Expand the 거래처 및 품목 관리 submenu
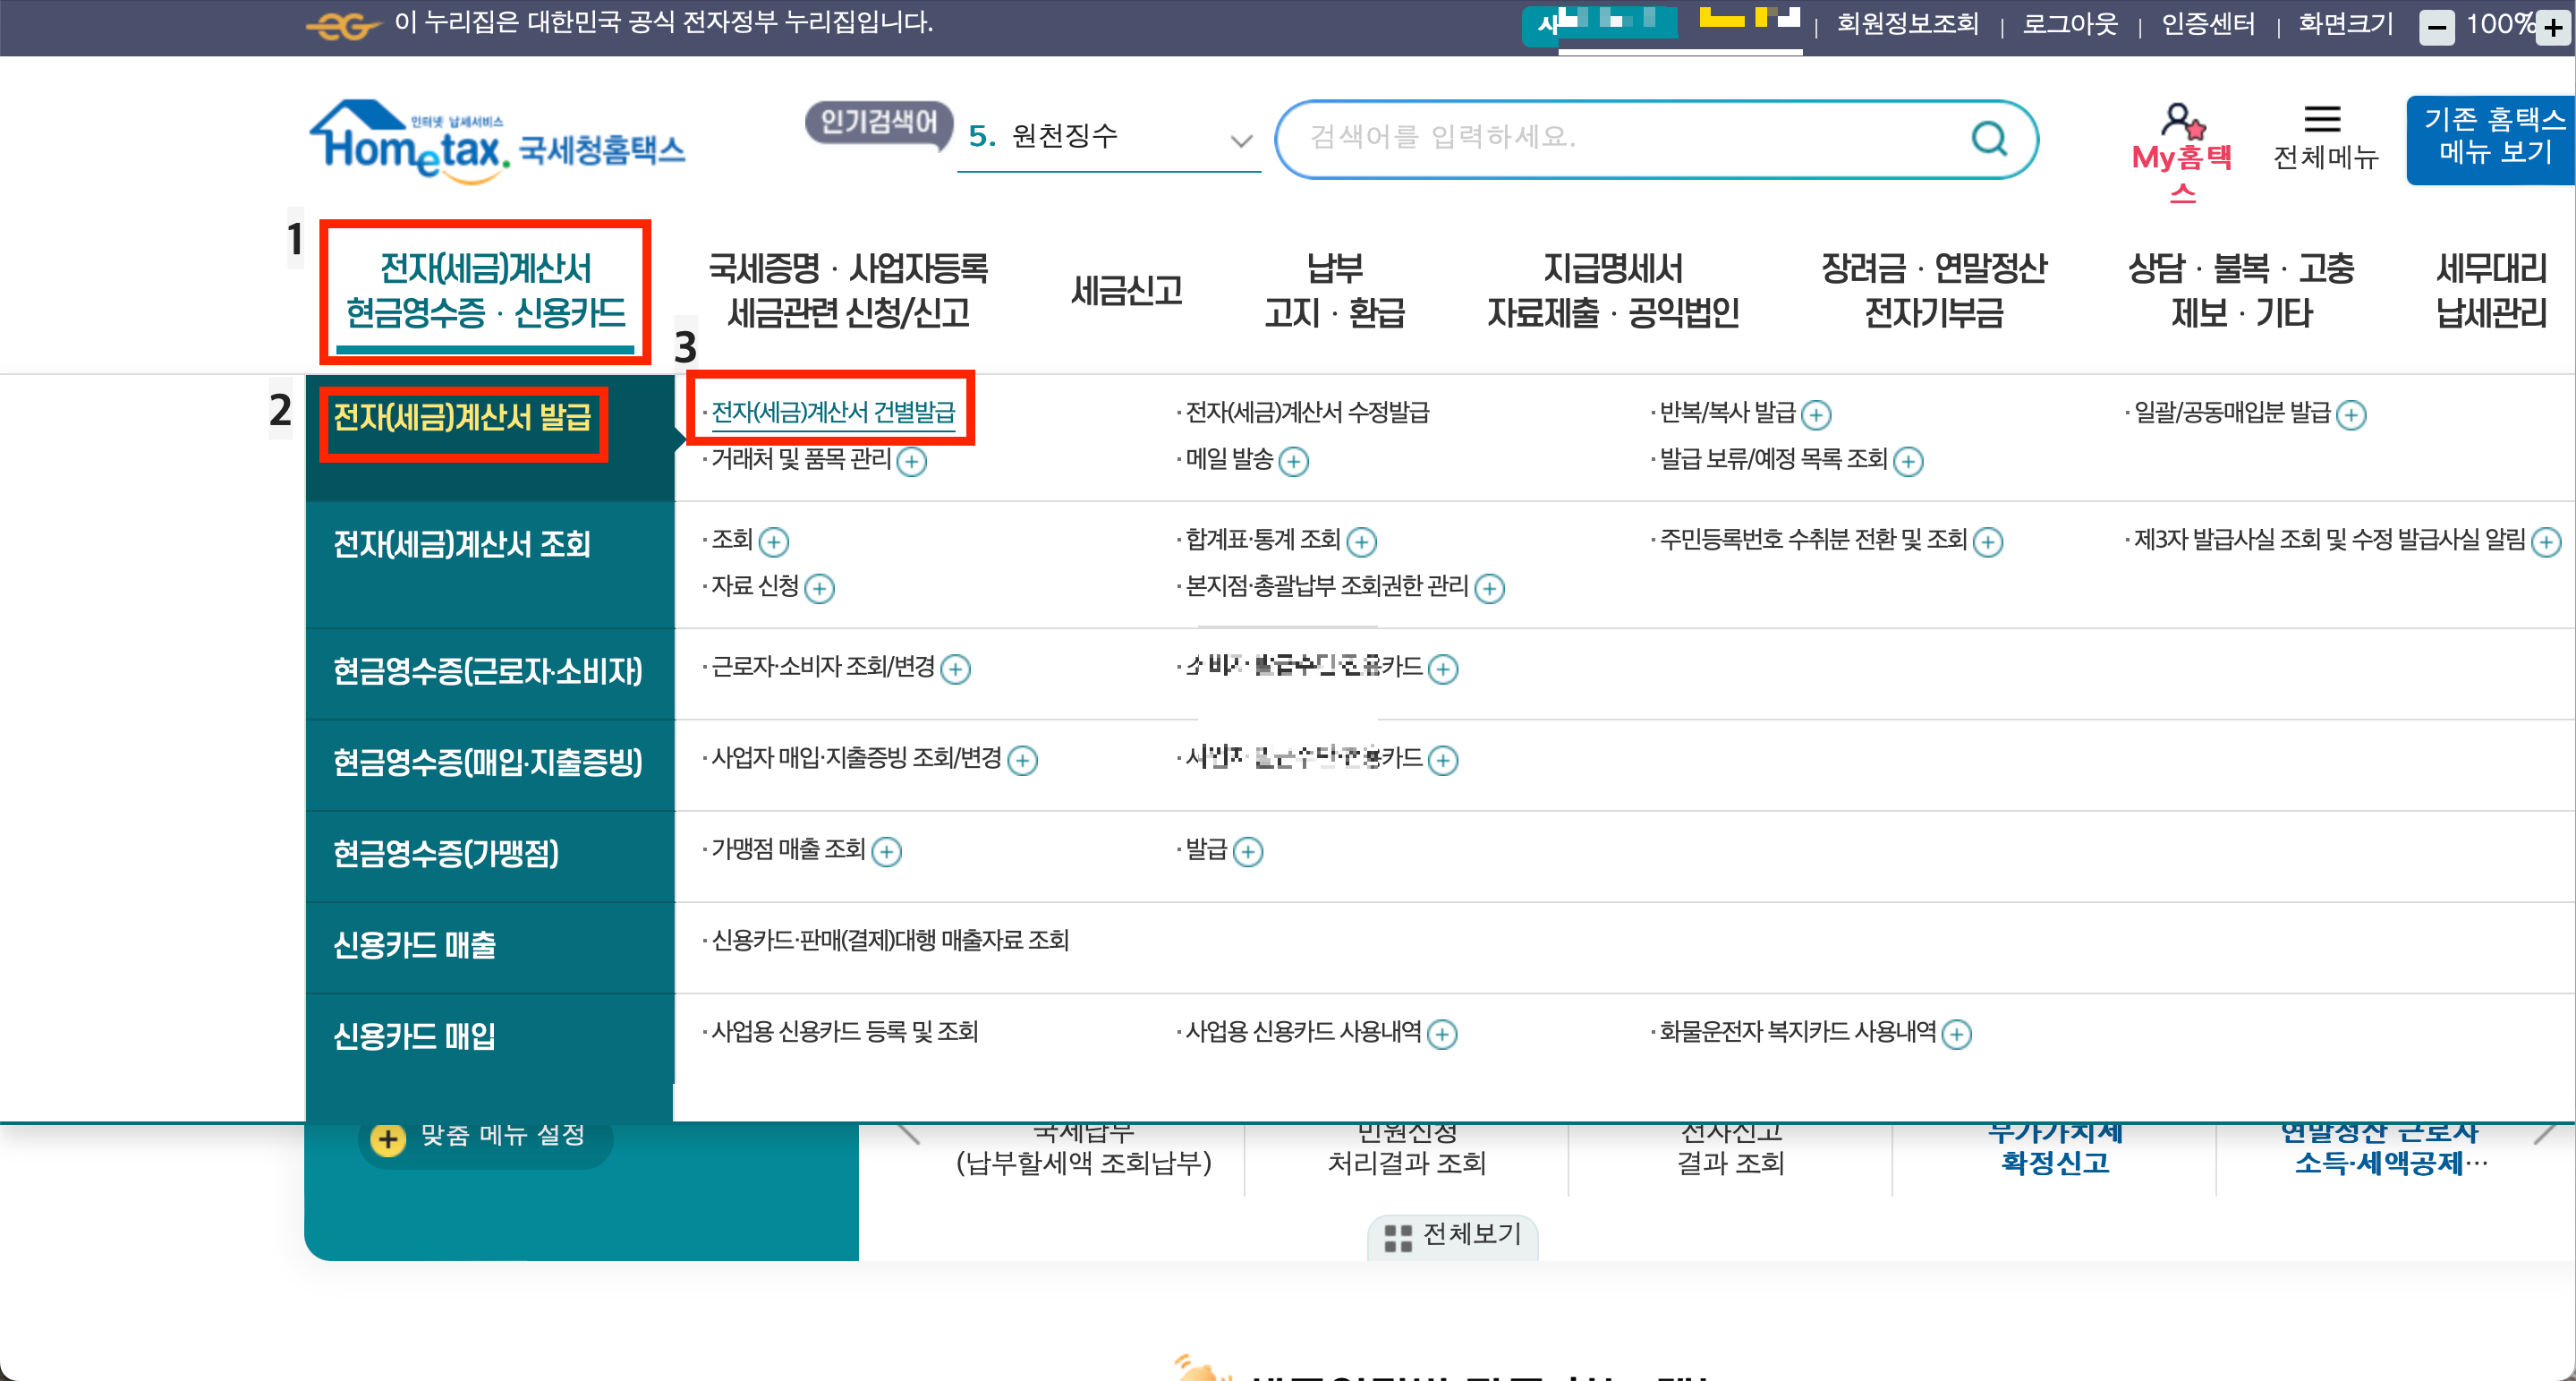The height and width of the screenshot is (1381, 2576). click(x=911, y=461)
